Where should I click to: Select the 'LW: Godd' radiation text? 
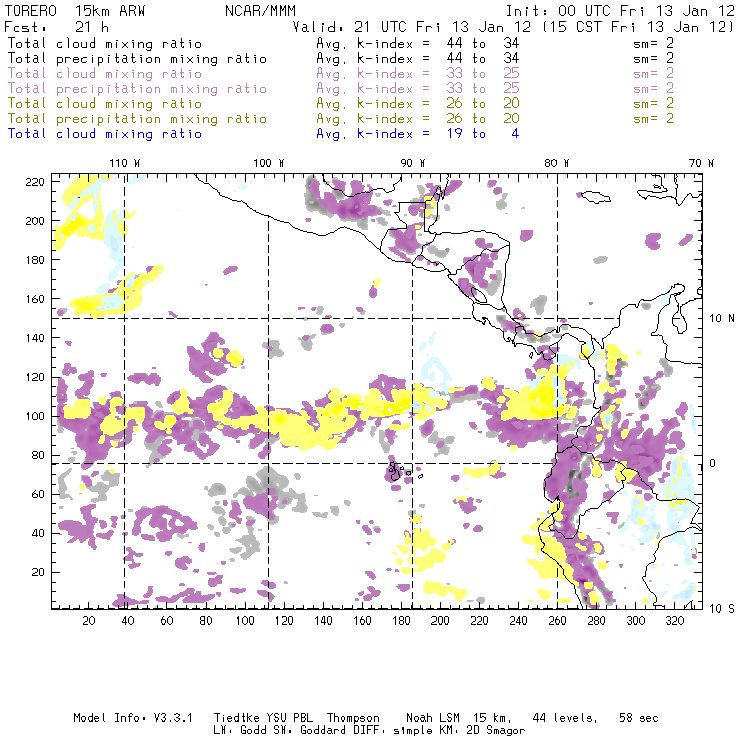tap(240, 731)
